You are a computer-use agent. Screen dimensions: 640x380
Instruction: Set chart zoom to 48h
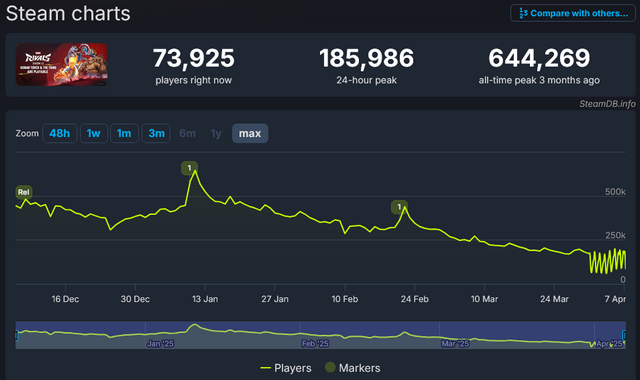(x=60, y=133)
